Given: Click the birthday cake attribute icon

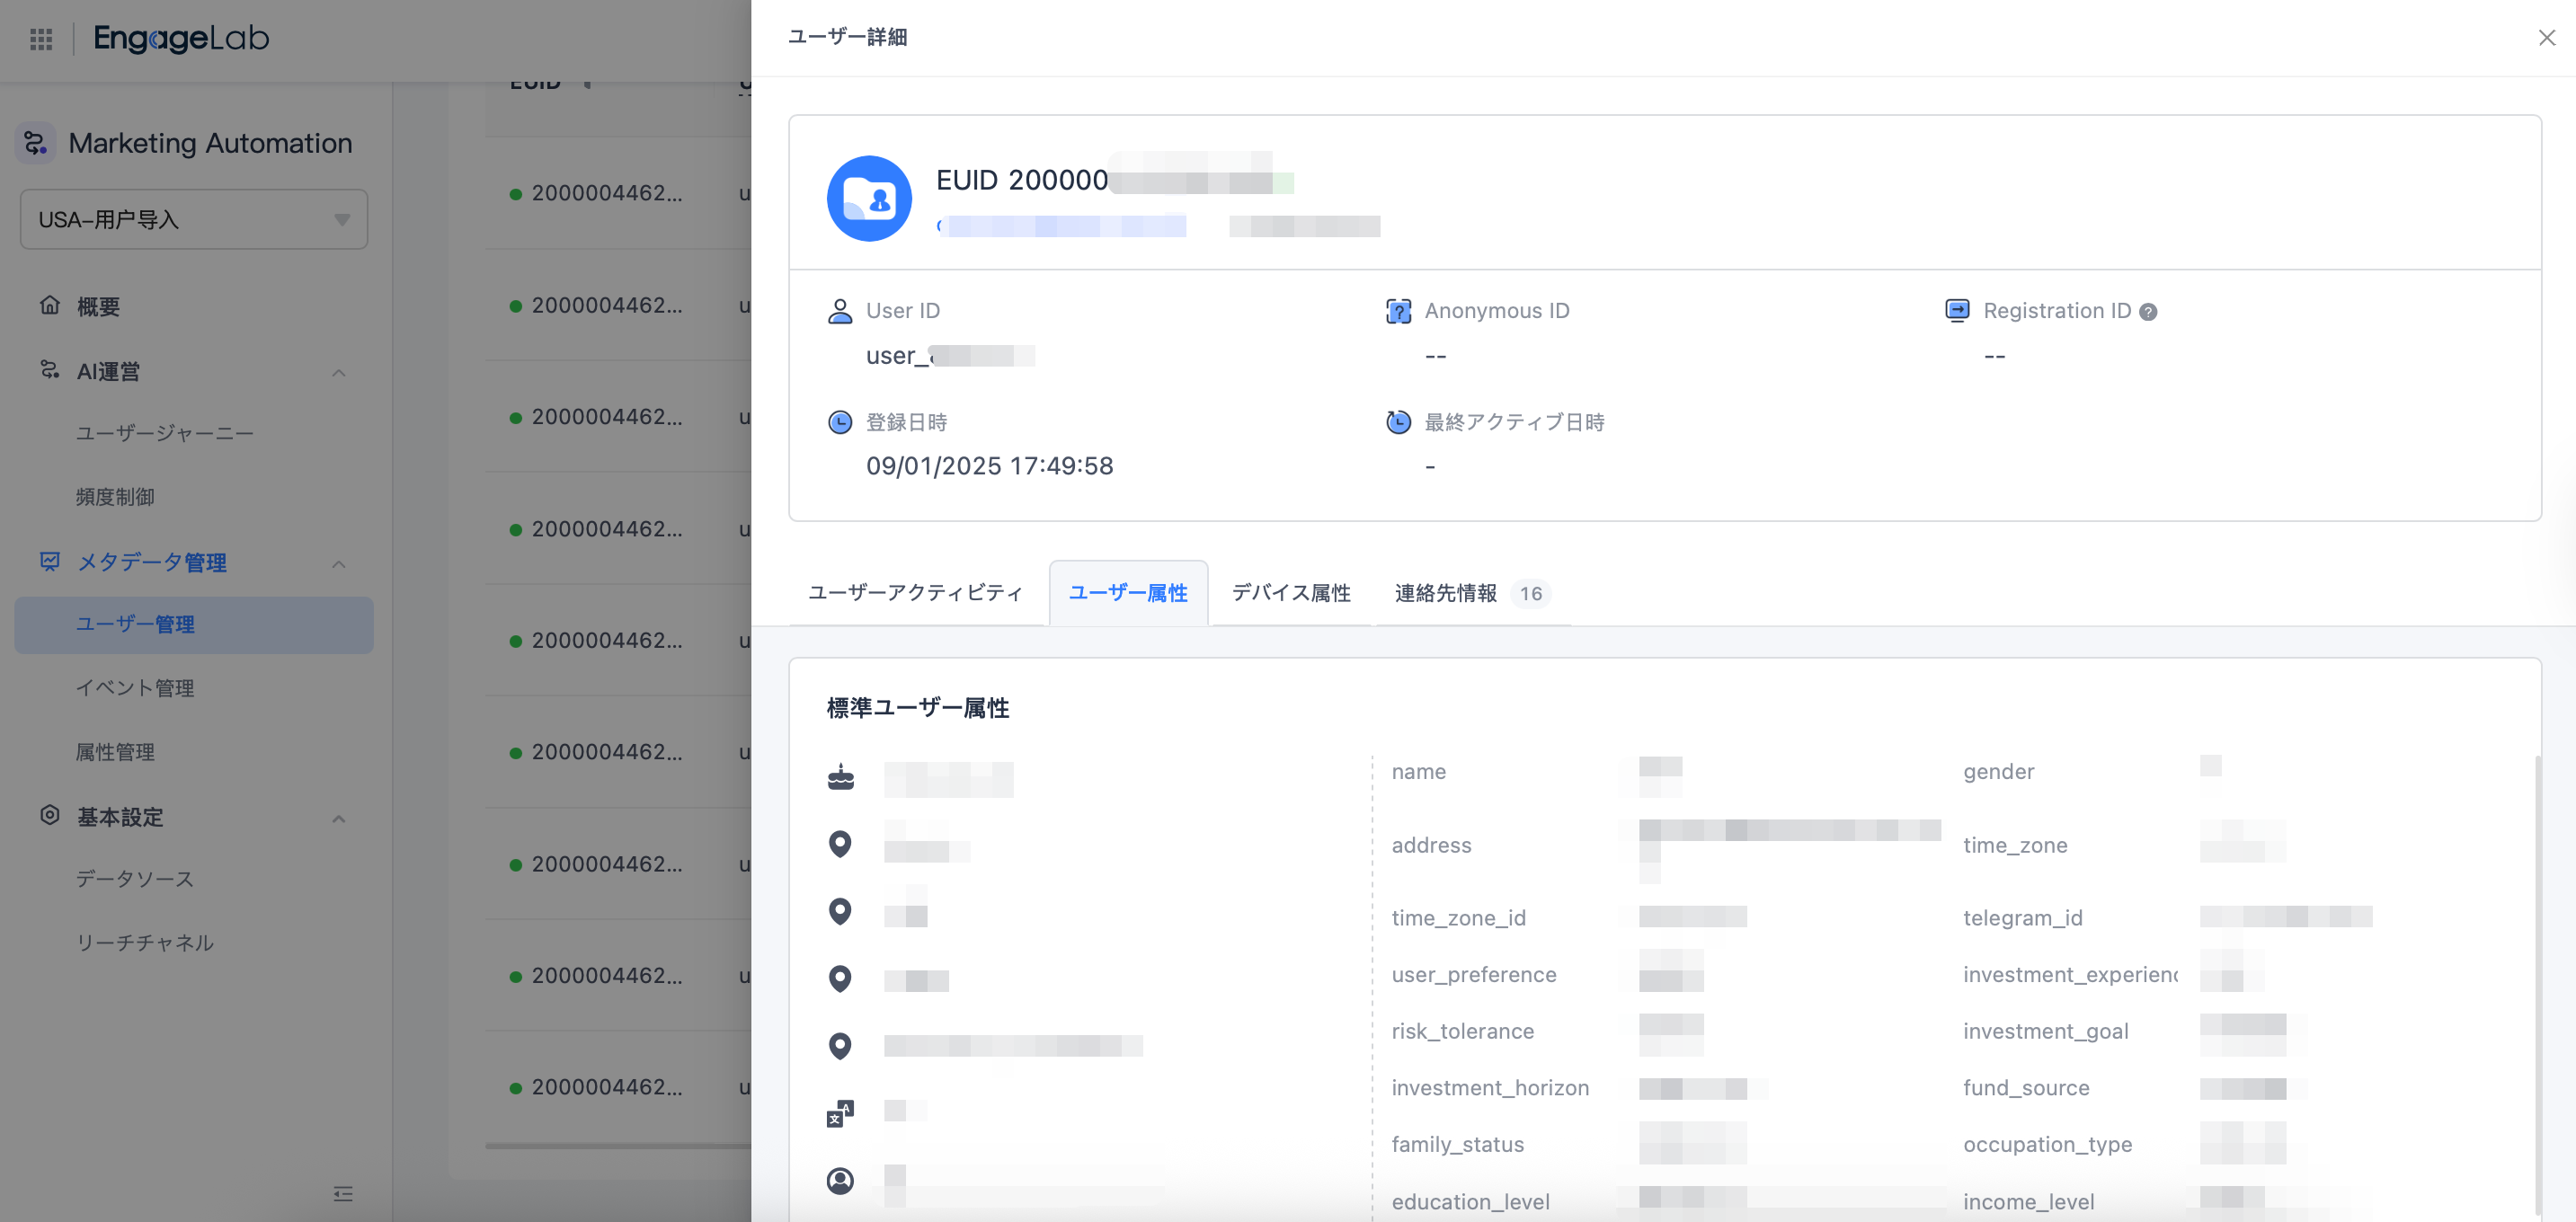Looking at the screenshot, I should point(841,777).
